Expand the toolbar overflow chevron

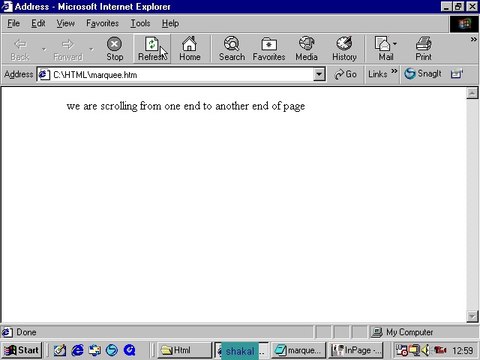(x=473, y=39)
